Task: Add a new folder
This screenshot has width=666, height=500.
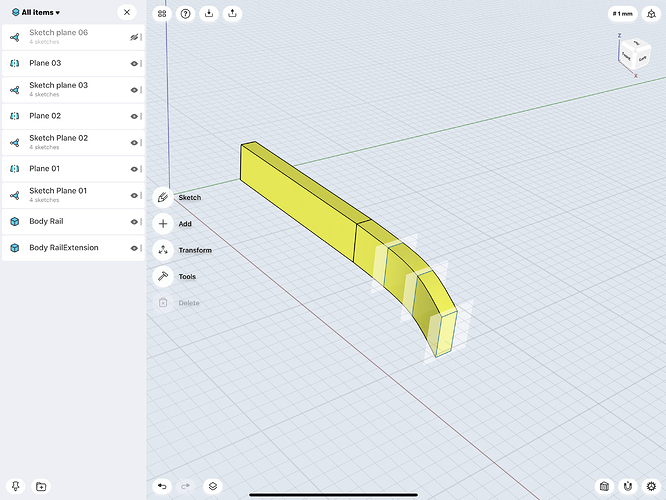Action: (41, 486)
